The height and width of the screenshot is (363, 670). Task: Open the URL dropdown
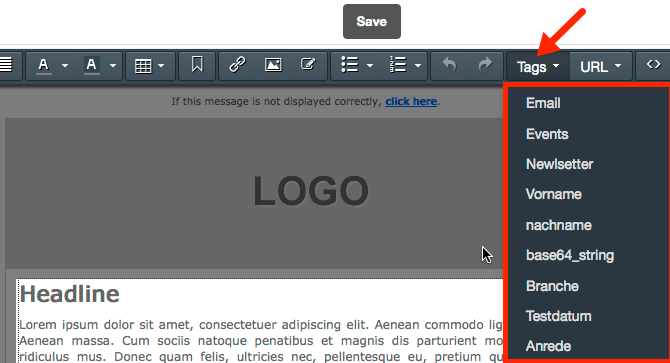(601, 67)
